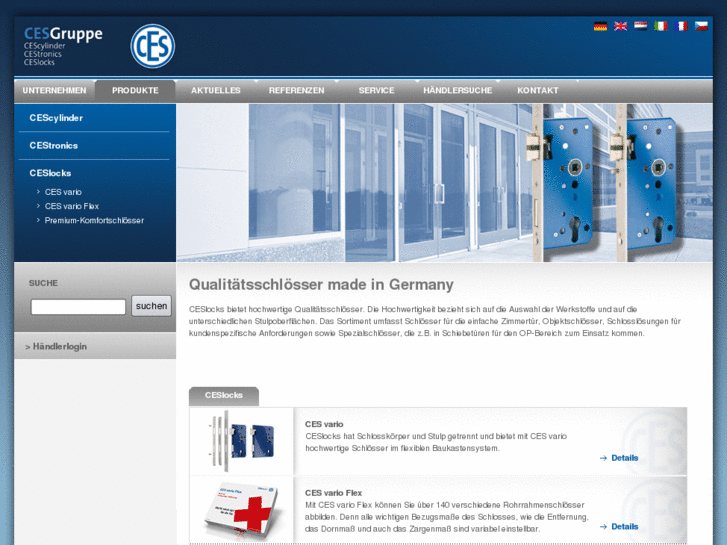Switch site language to German flag
727x545 pixels.
pos(600,26)
